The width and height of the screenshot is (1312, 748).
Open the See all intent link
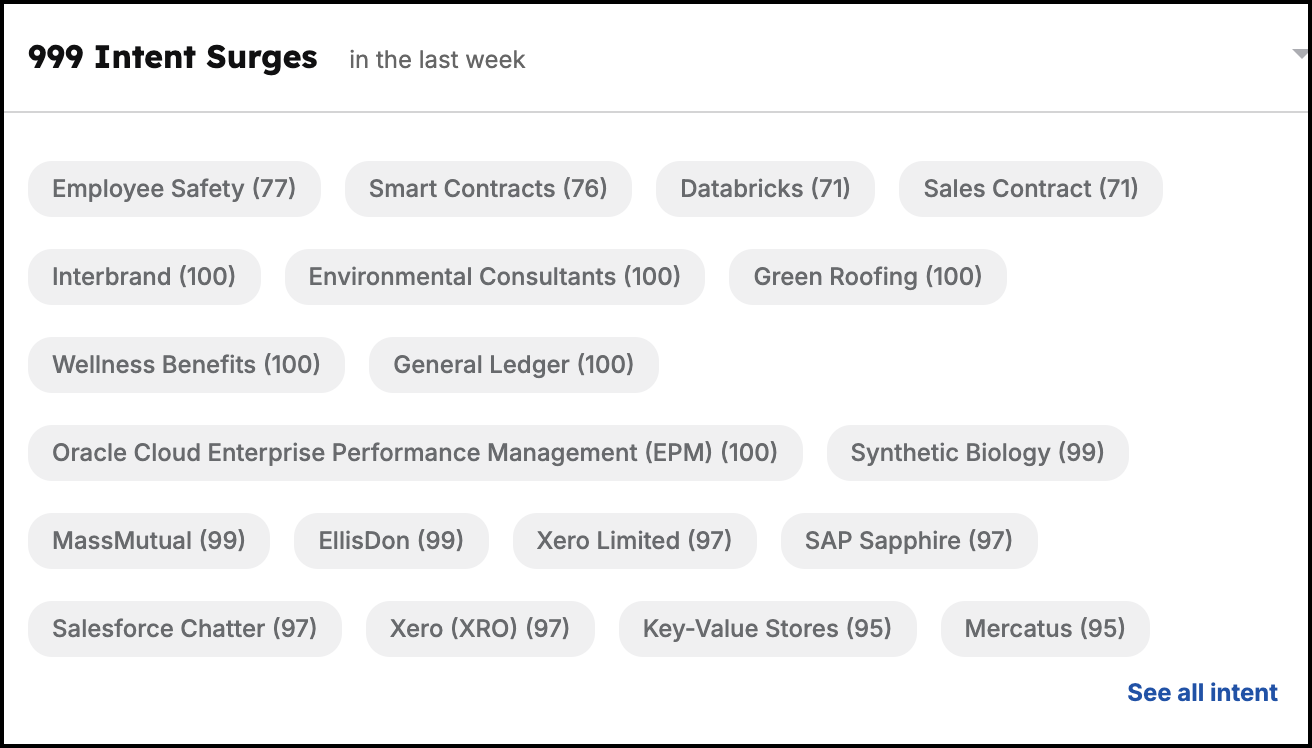pos(1202,692)
